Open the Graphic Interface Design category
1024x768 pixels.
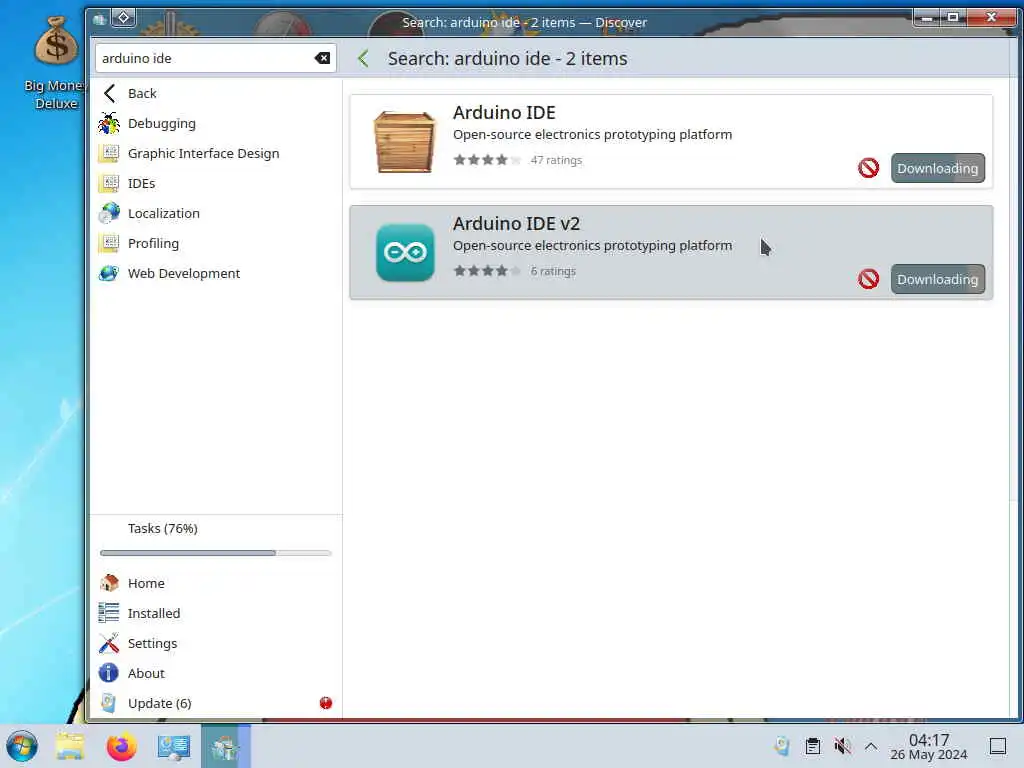point(216,153)
